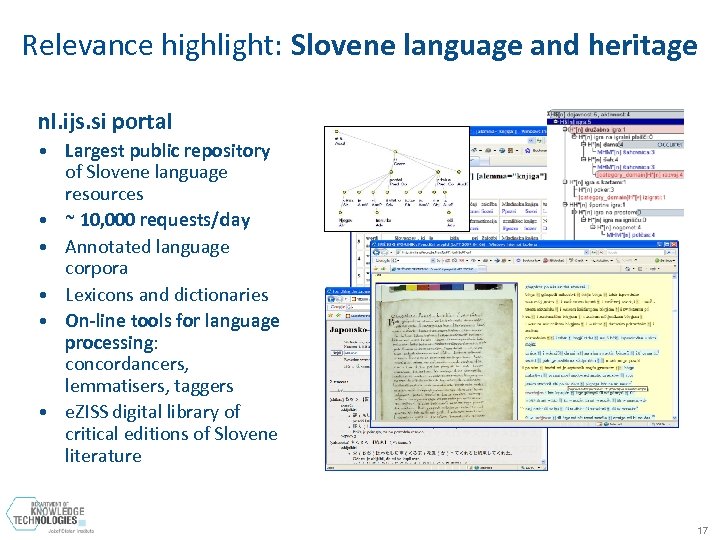Viewport: 720px width, 540px height.
Task: Click the '~ 10,000 requests/day' bullet
Action: 158,220
